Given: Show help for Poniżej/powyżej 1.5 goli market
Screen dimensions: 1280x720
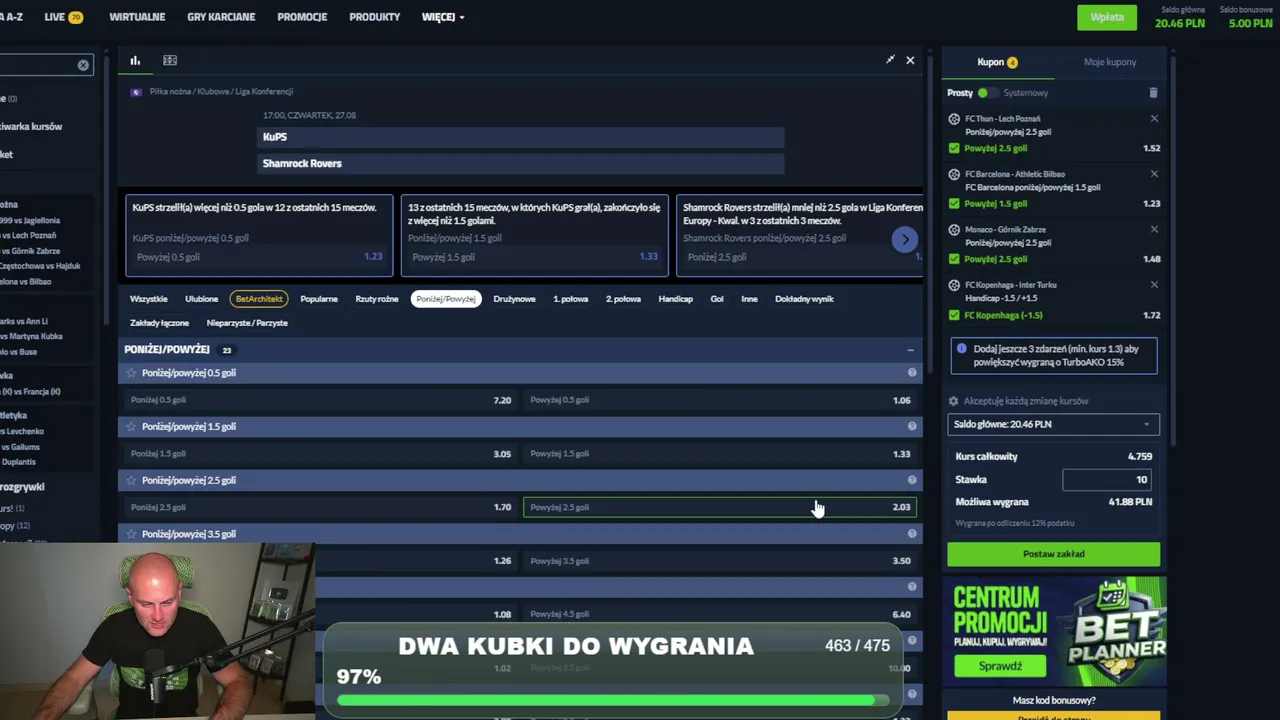Looking at the screenshot, I should [912, 427].
